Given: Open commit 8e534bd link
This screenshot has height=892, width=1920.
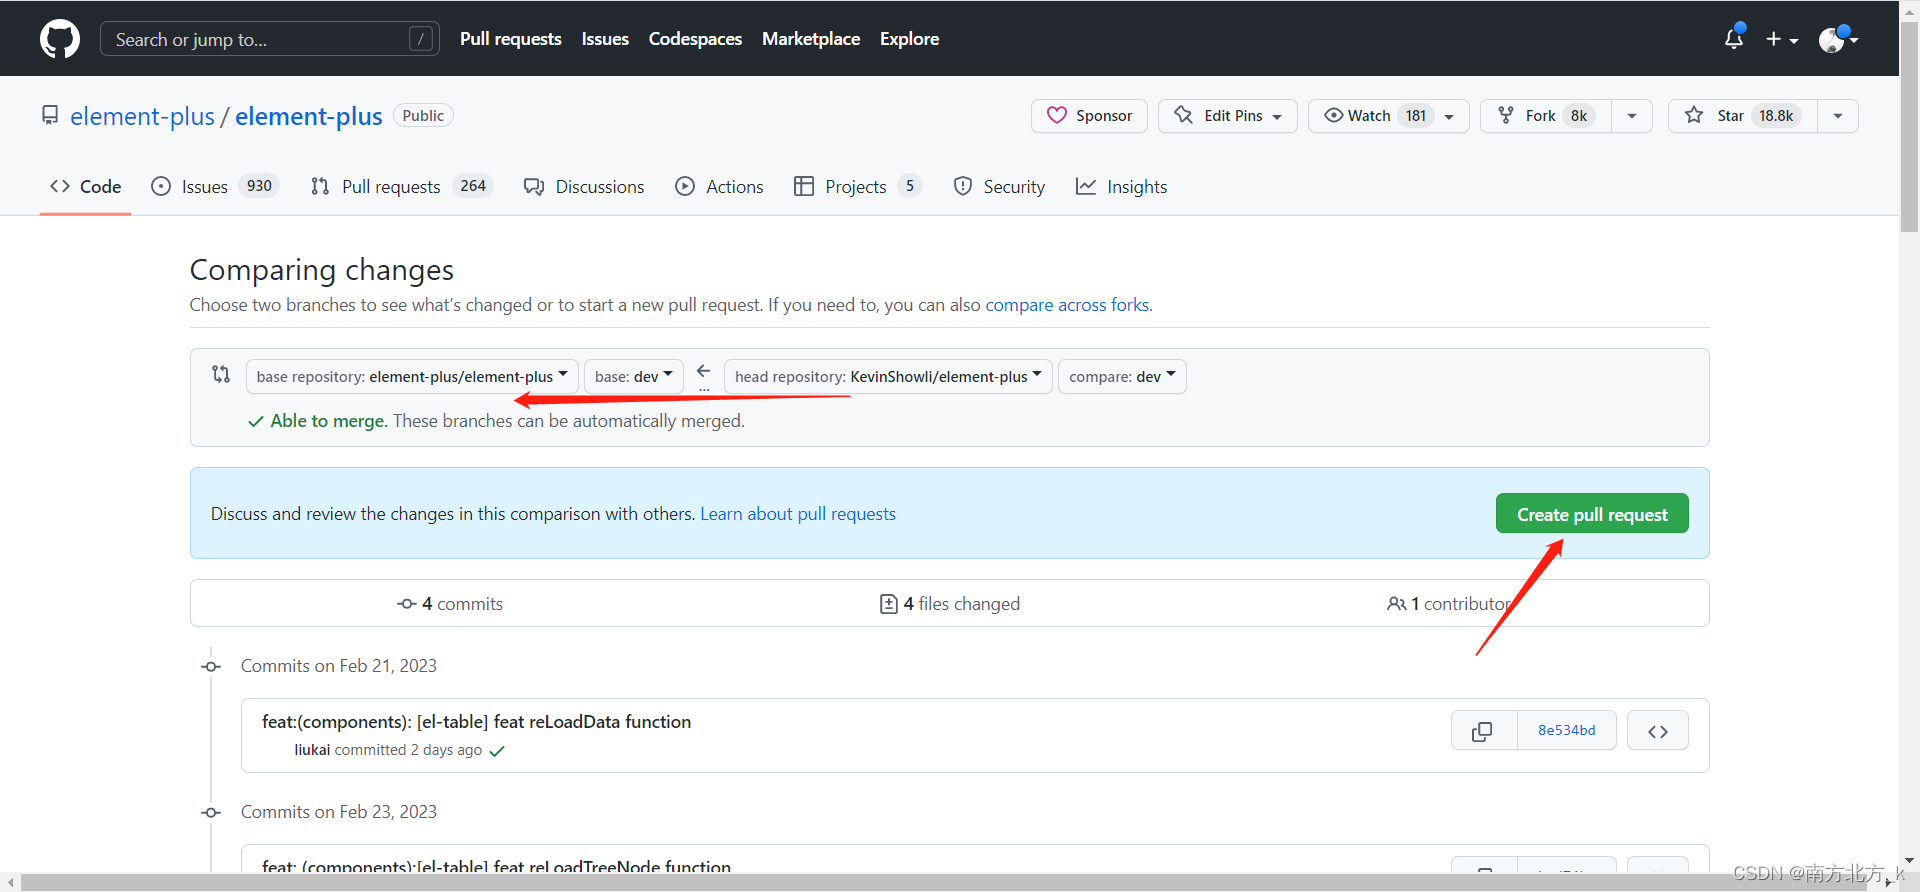Looking at the screenshot, I should 1567,731.
